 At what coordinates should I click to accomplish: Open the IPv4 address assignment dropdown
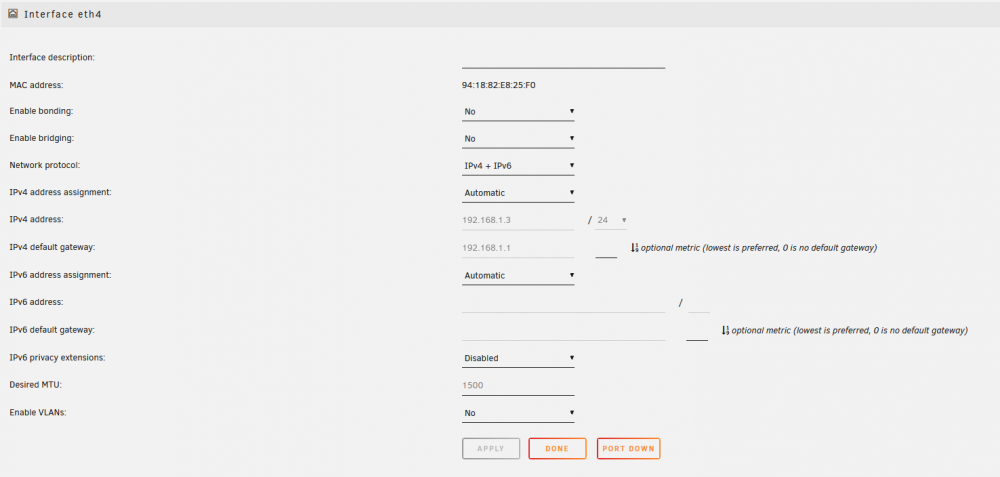(x=518, y=193)
